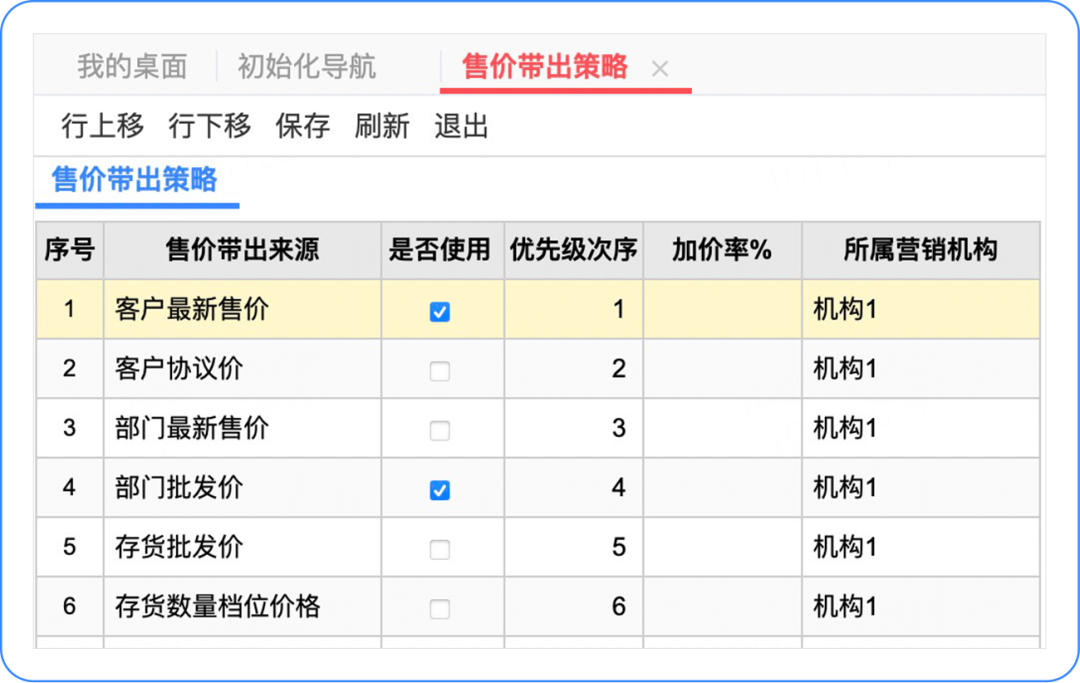Close the 售价带出策略 tab
Image resolution: width=1080 pixels, height=683 pixels.
660,69
